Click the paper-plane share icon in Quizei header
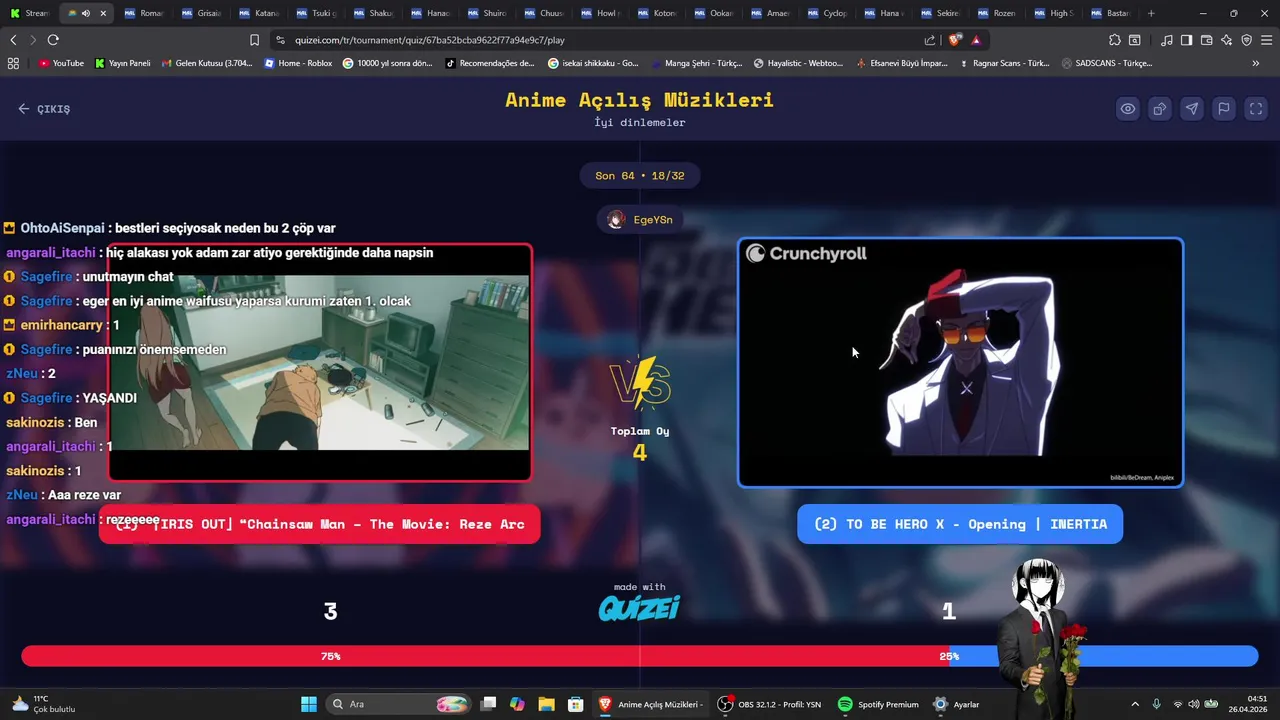Viewport: 1280px width, 720px height. [x=1191, y=109]
